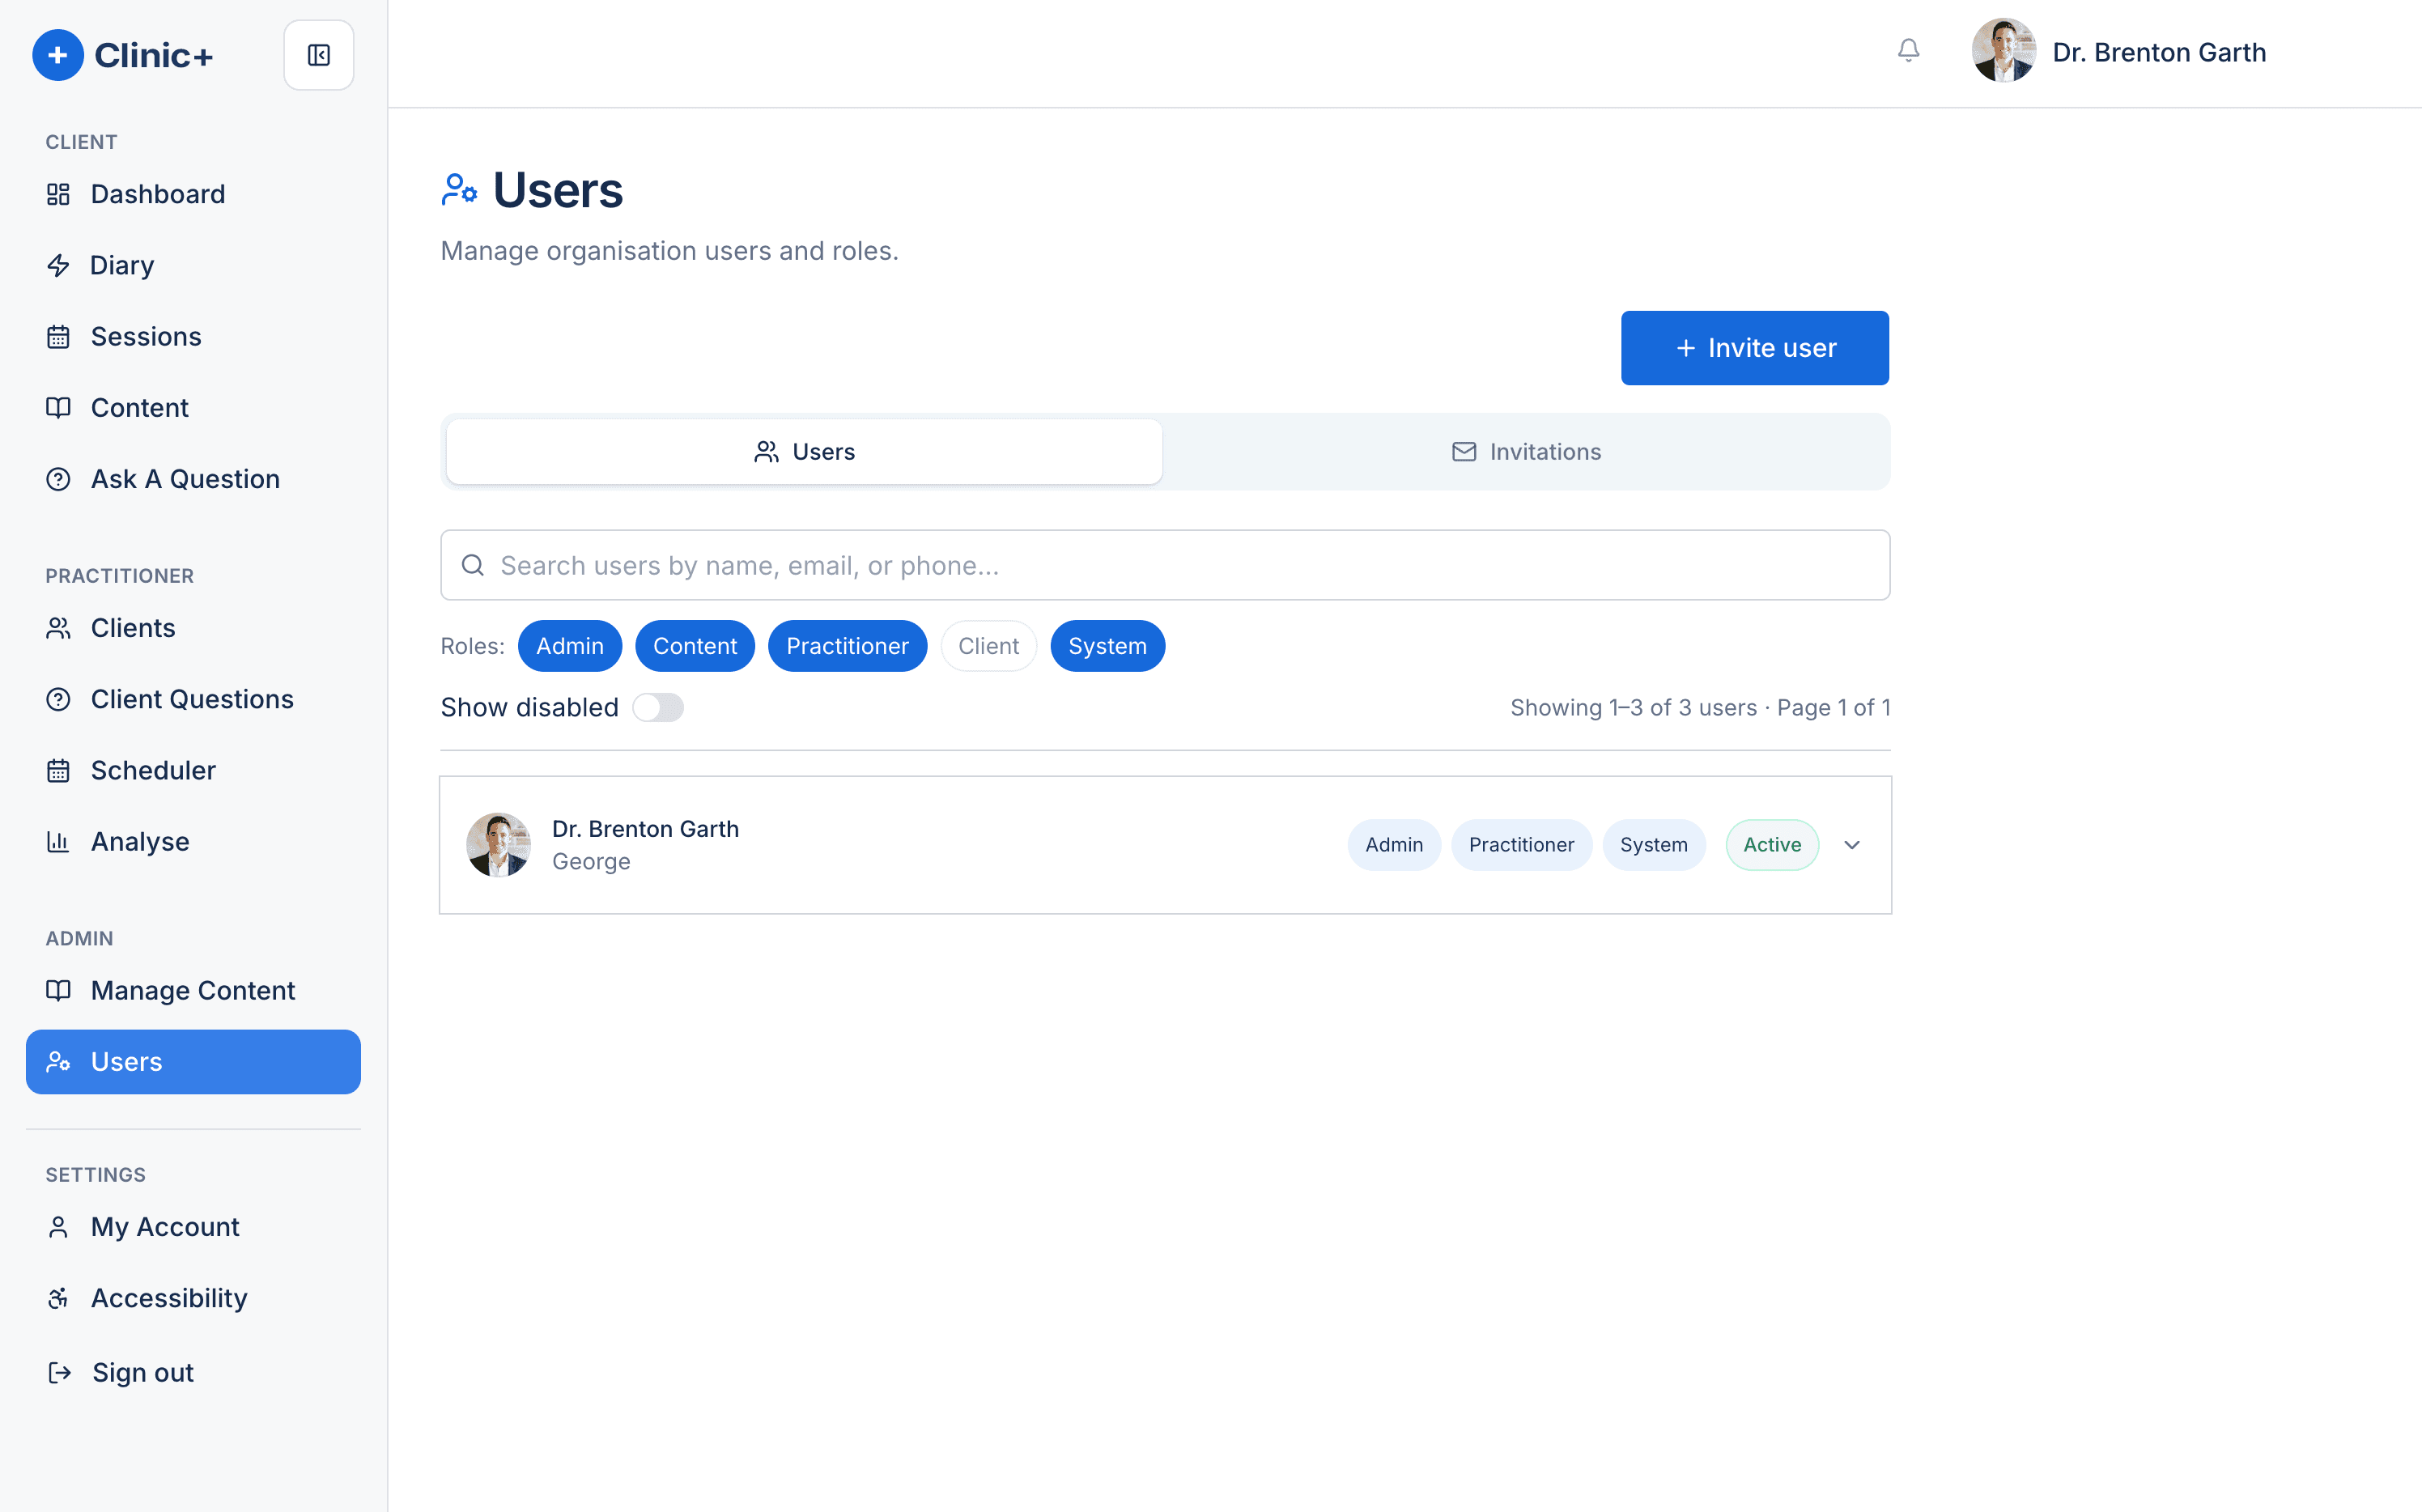Click Dr. Brenton Garth row avatar

(498, 845)
